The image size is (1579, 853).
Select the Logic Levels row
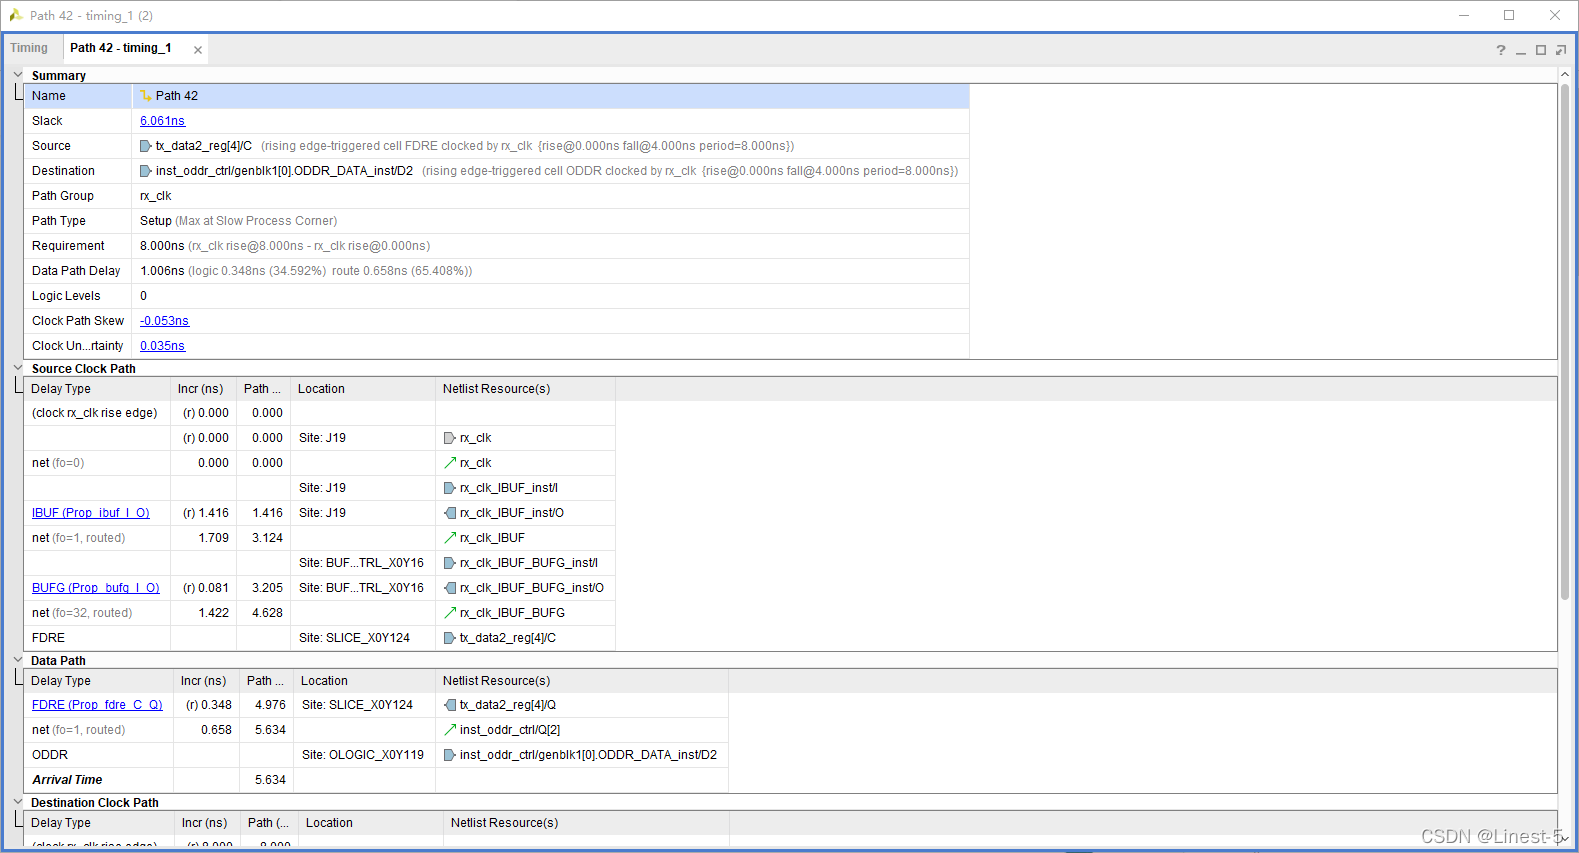tap(497, 296)
